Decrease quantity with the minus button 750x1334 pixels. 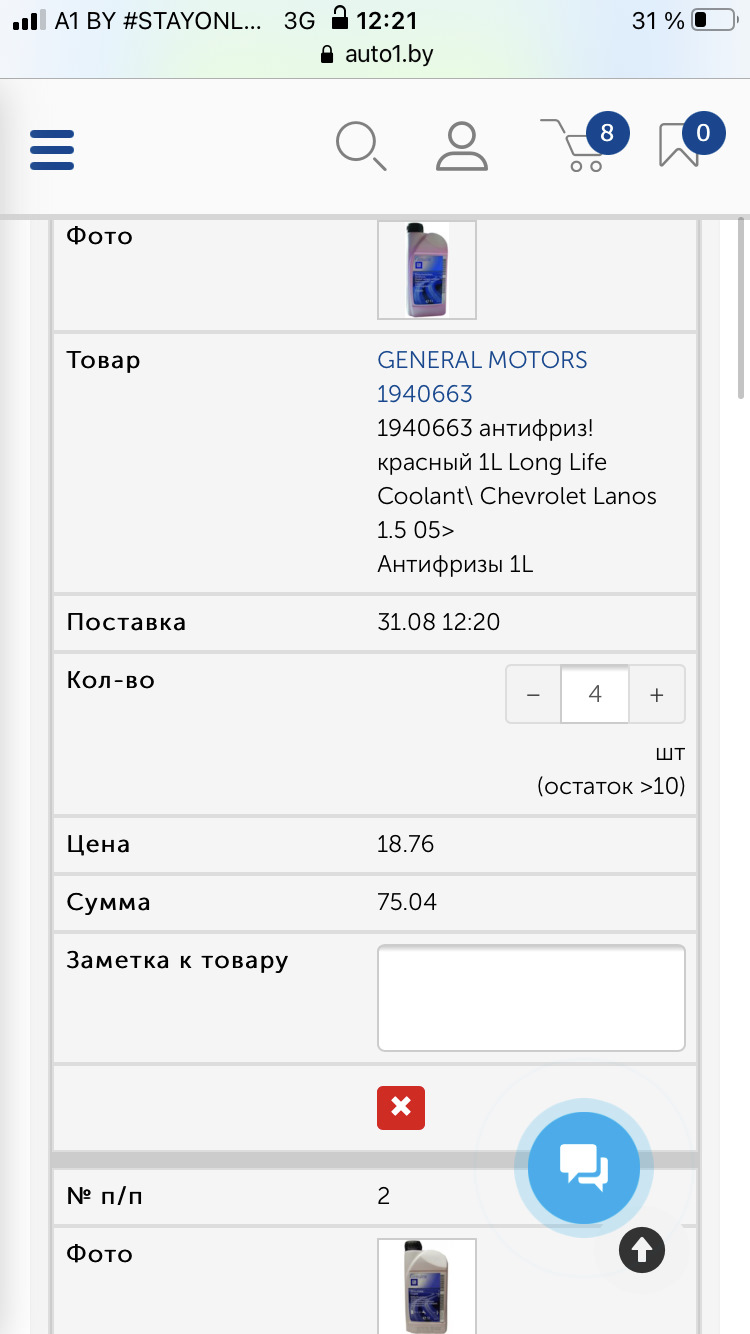tap(533, 694)
